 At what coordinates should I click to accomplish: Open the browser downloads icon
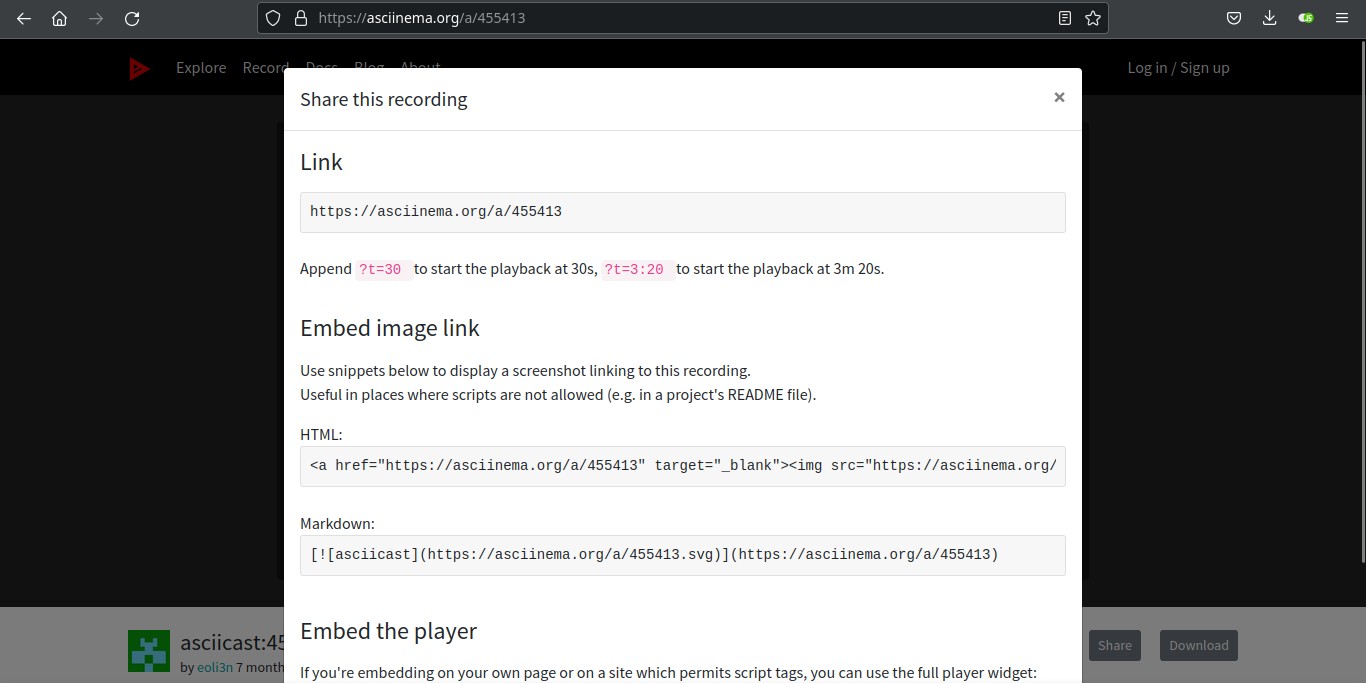1270,18
